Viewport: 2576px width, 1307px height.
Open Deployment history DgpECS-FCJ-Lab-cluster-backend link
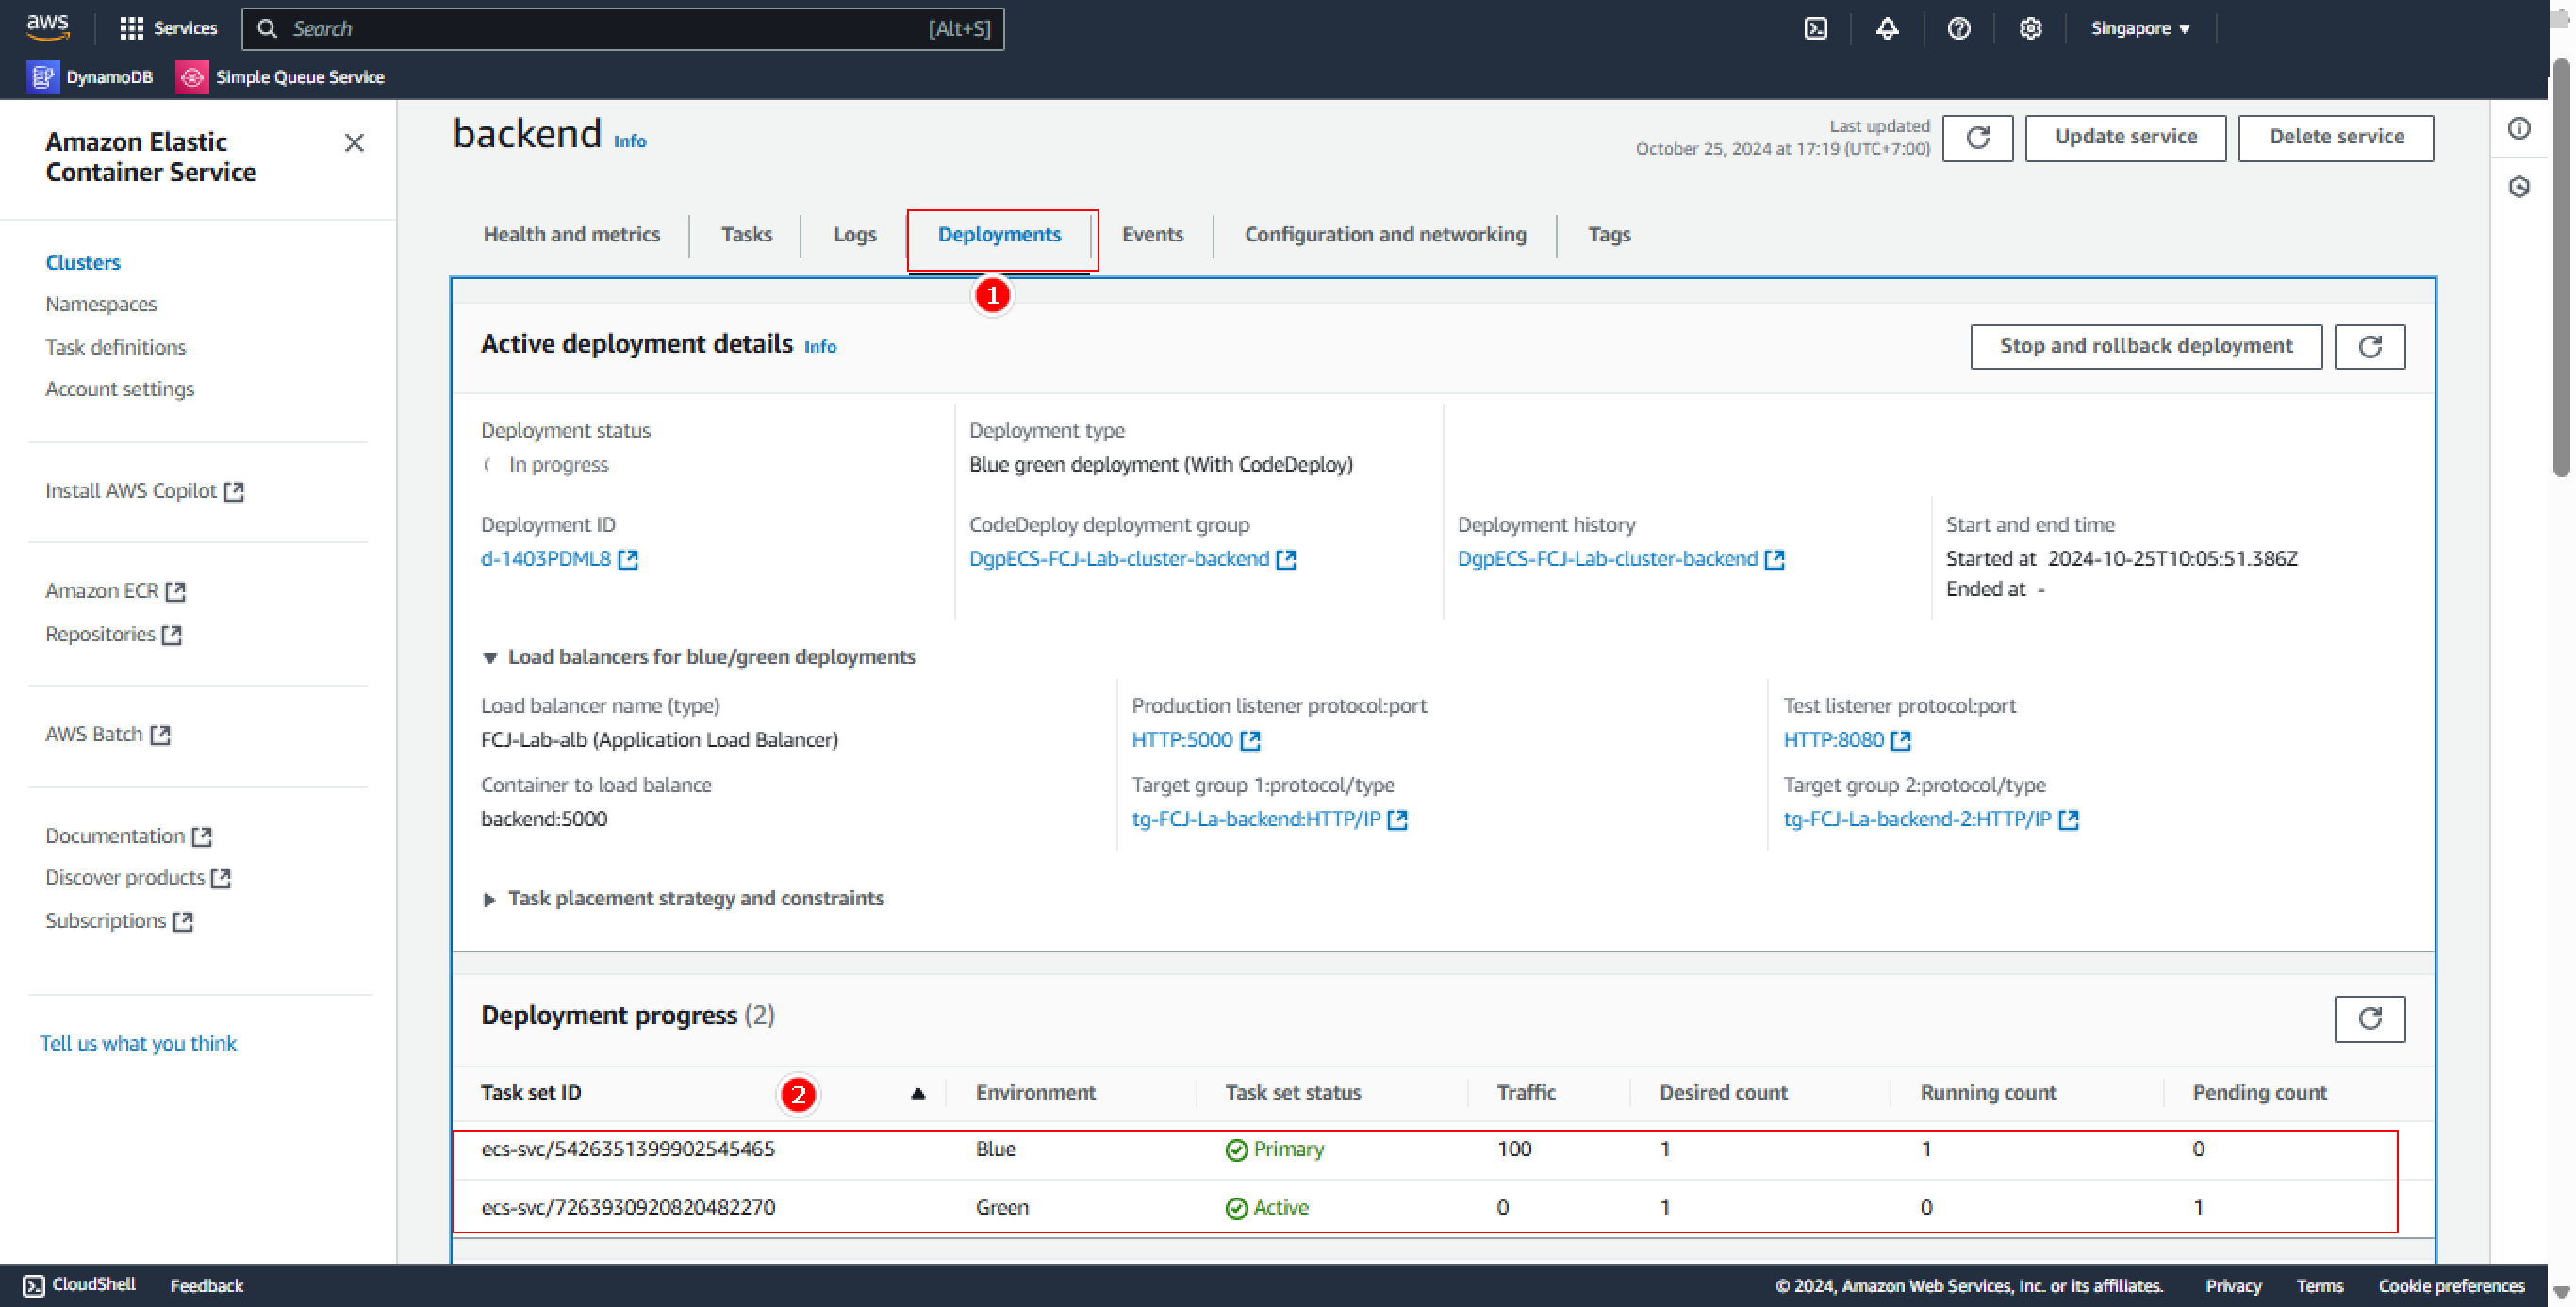1620,559
